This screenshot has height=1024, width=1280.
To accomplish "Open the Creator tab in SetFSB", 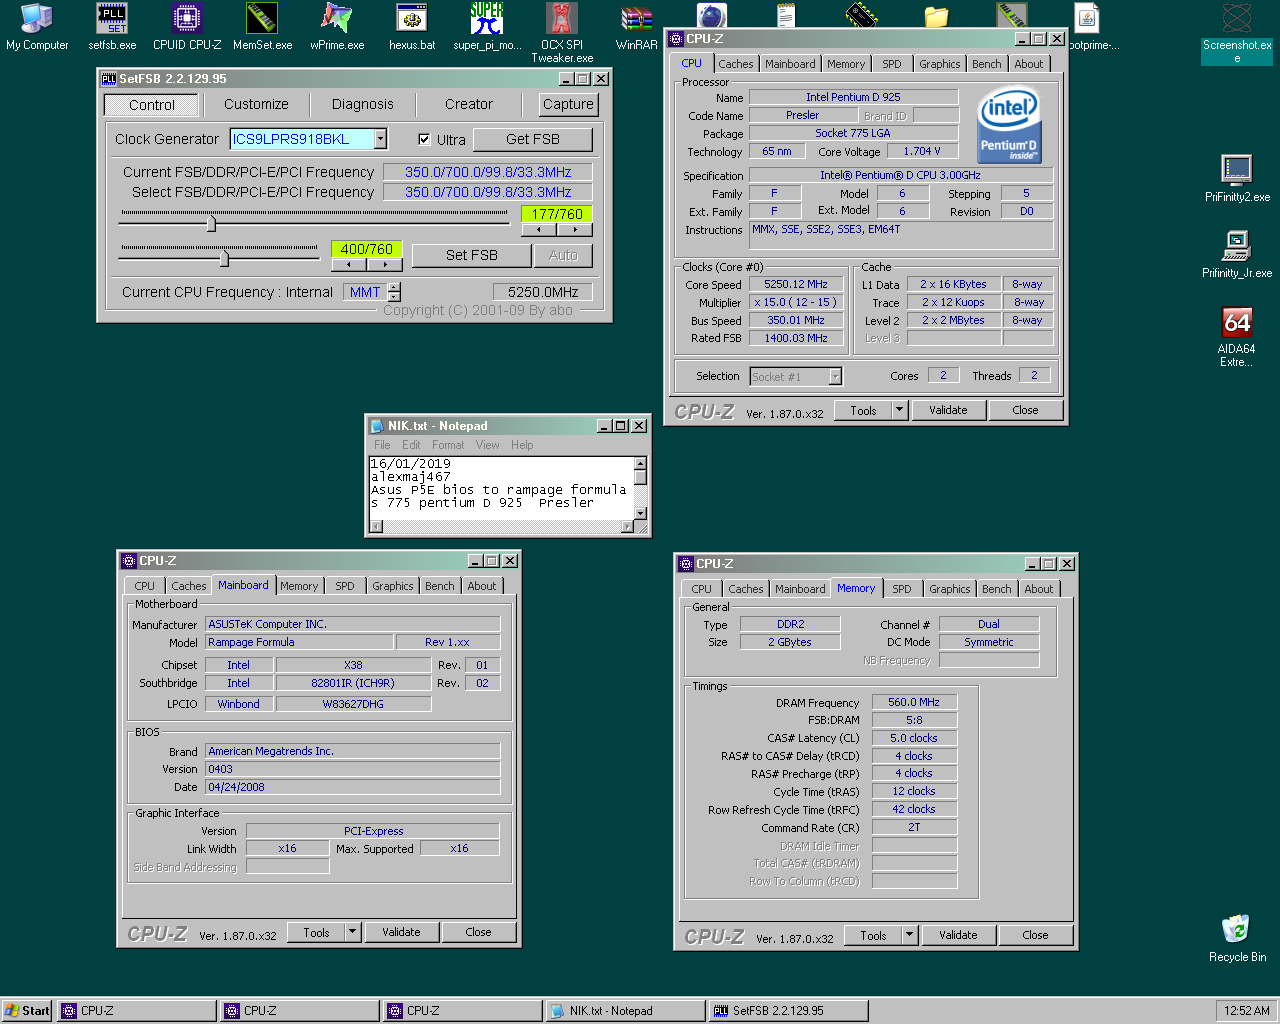I will (469, 104).
